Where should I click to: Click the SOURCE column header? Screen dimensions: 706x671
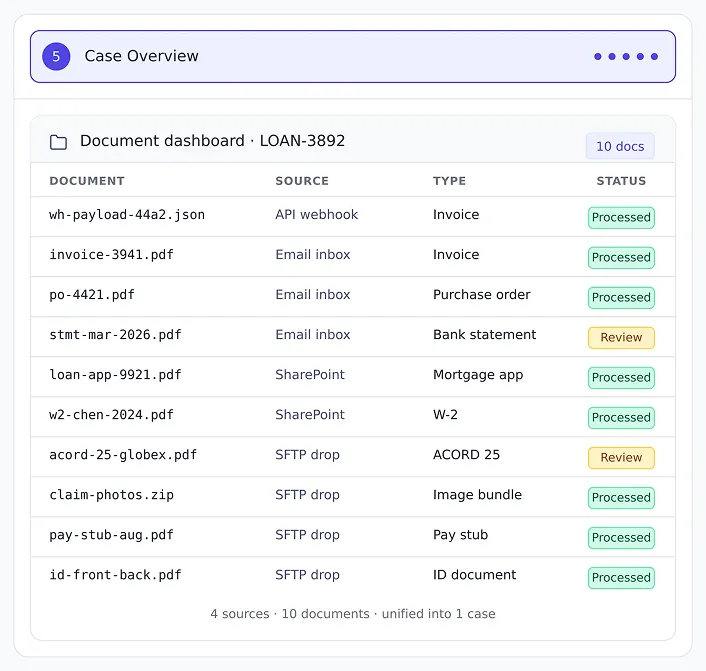click(x=302, y=181)
